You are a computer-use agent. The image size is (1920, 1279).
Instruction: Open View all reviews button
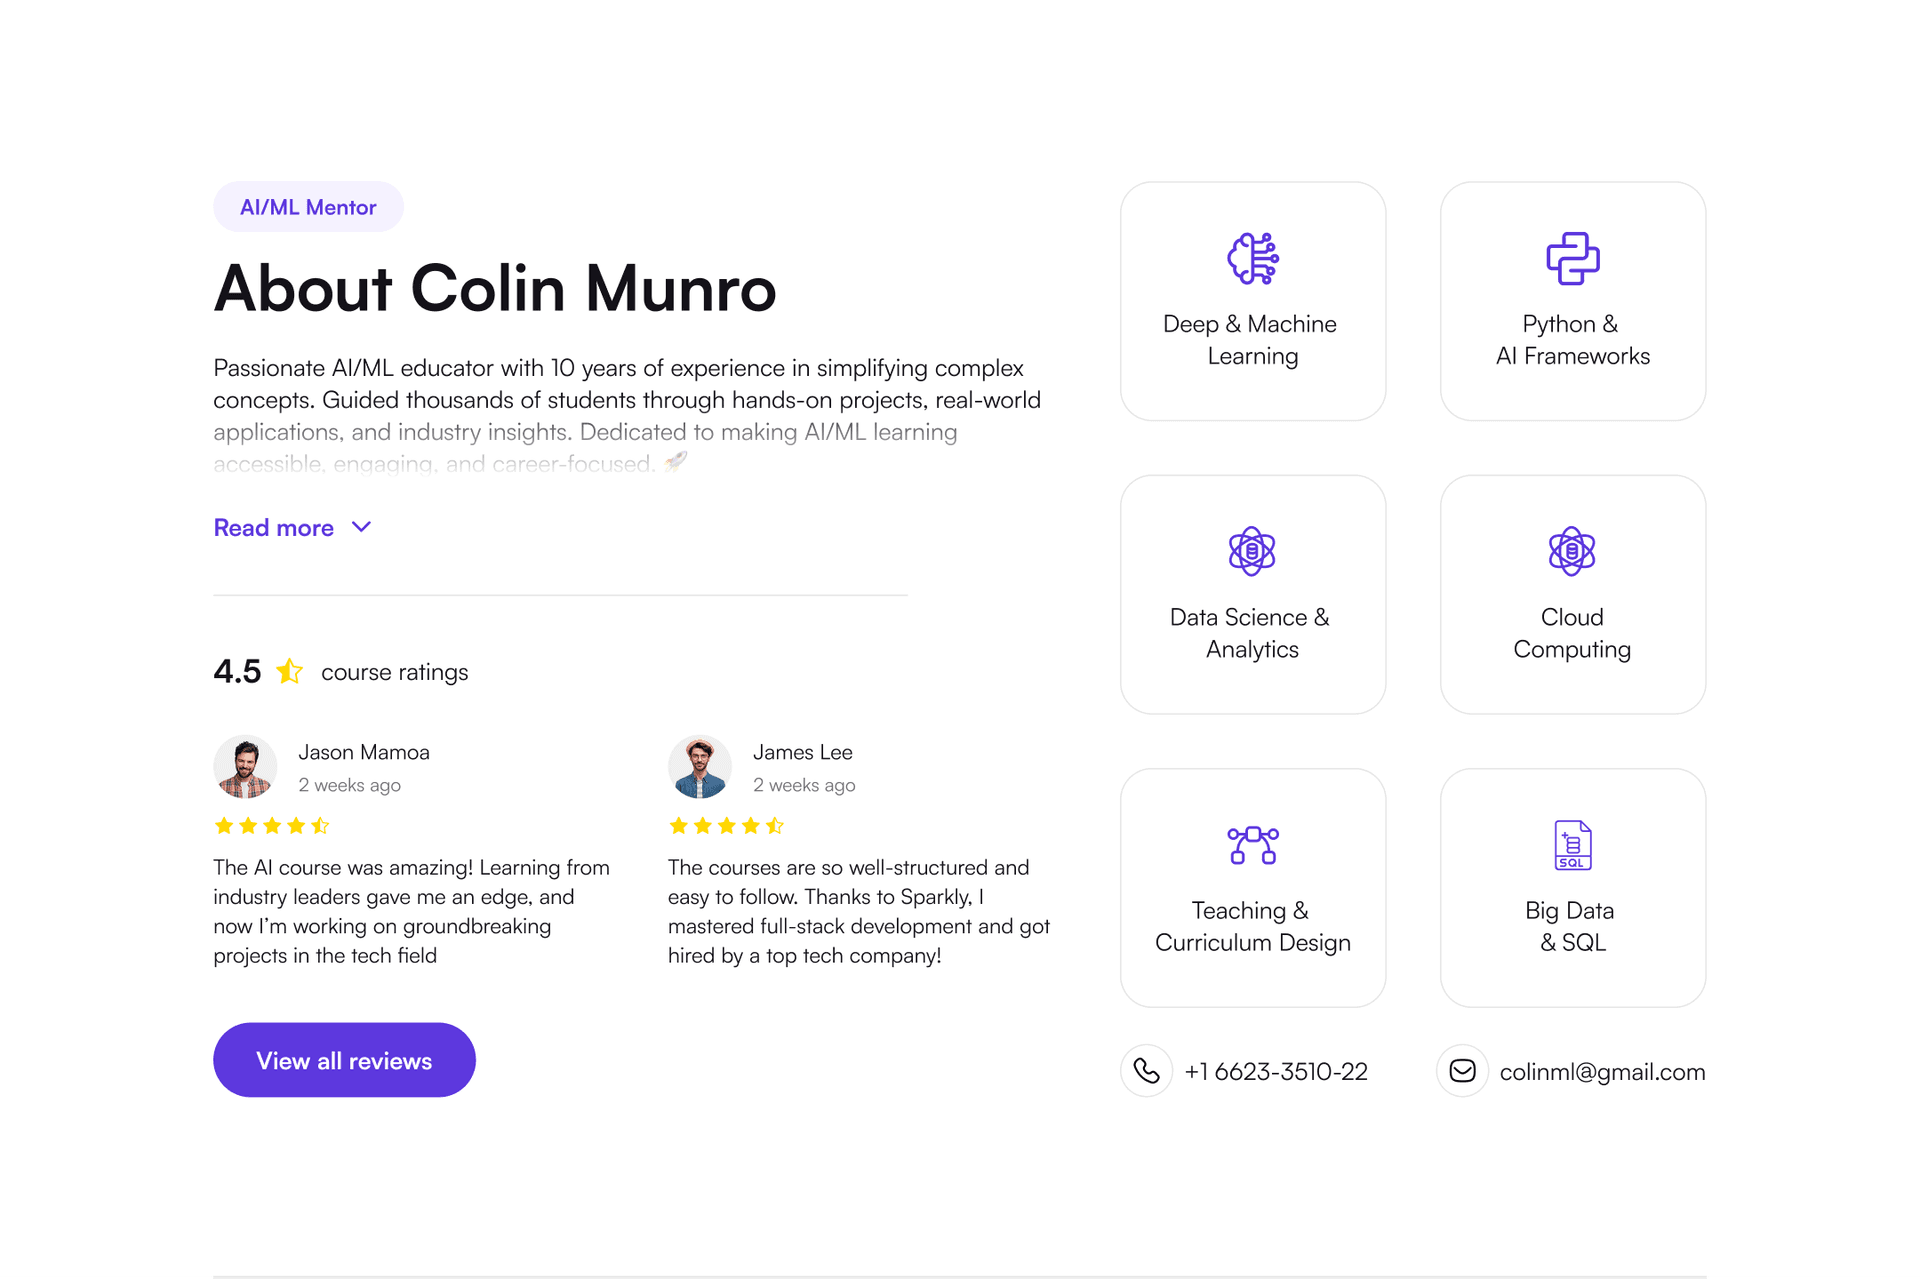pyautogui.click(x=344, y=1060)
